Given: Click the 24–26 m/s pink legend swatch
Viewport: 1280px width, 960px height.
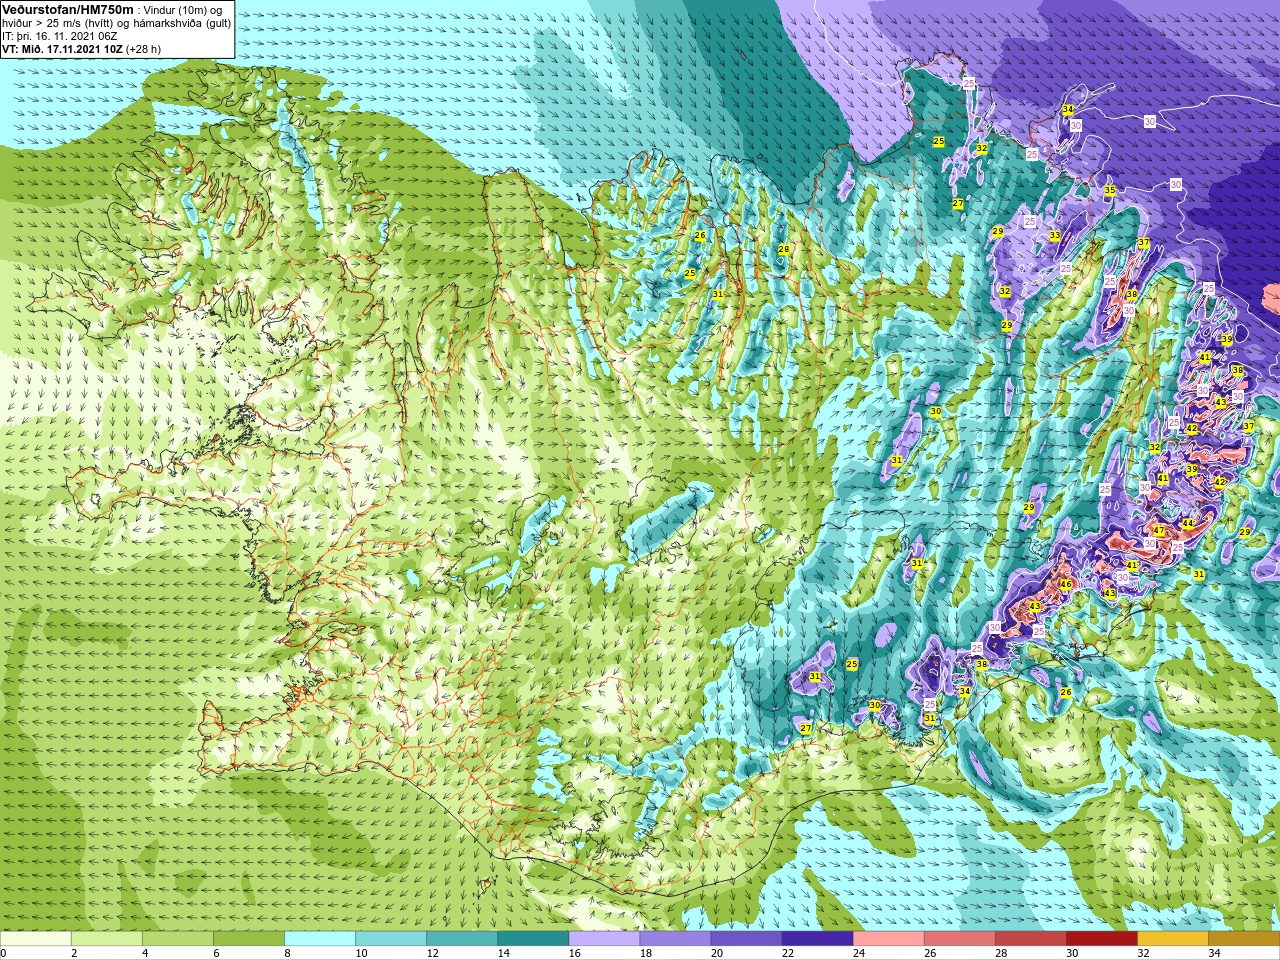Looking at the screenshot, I should 888,939.
